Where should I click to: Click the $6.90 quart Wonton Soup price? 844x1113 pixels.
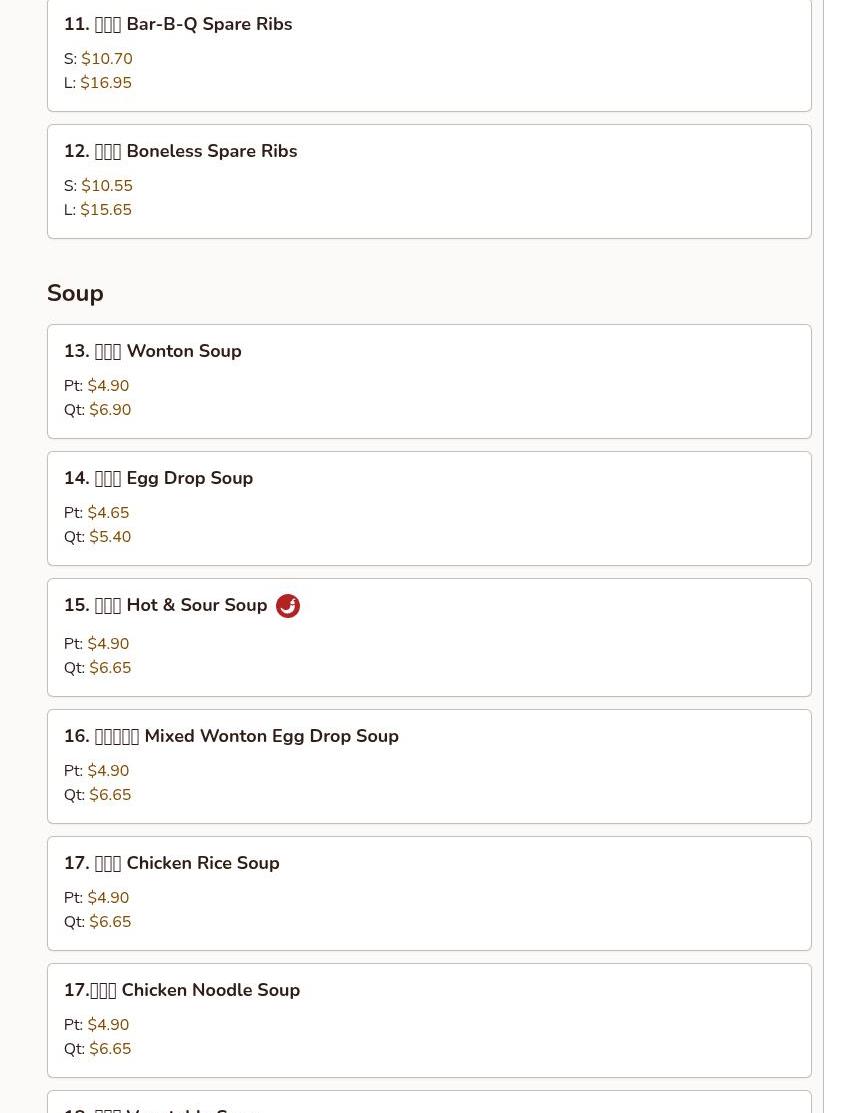click(110, 410)
